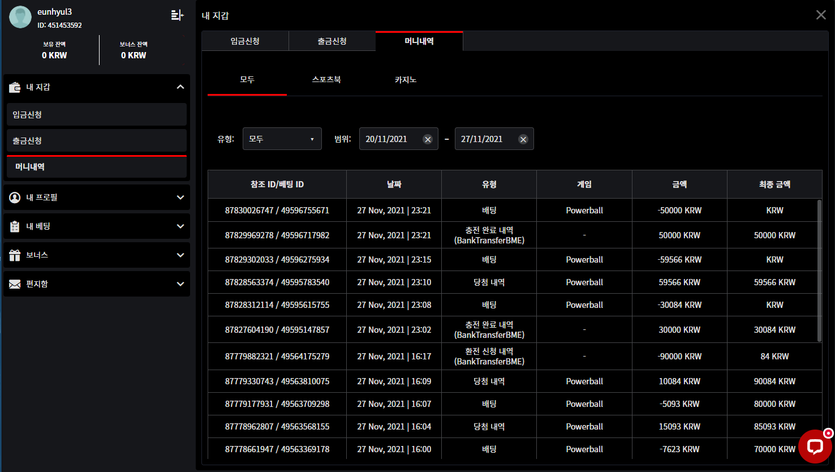Select the 모두 sub-tab
The image size is (835, 472).
pyautogui.click(x=247, y=80)
